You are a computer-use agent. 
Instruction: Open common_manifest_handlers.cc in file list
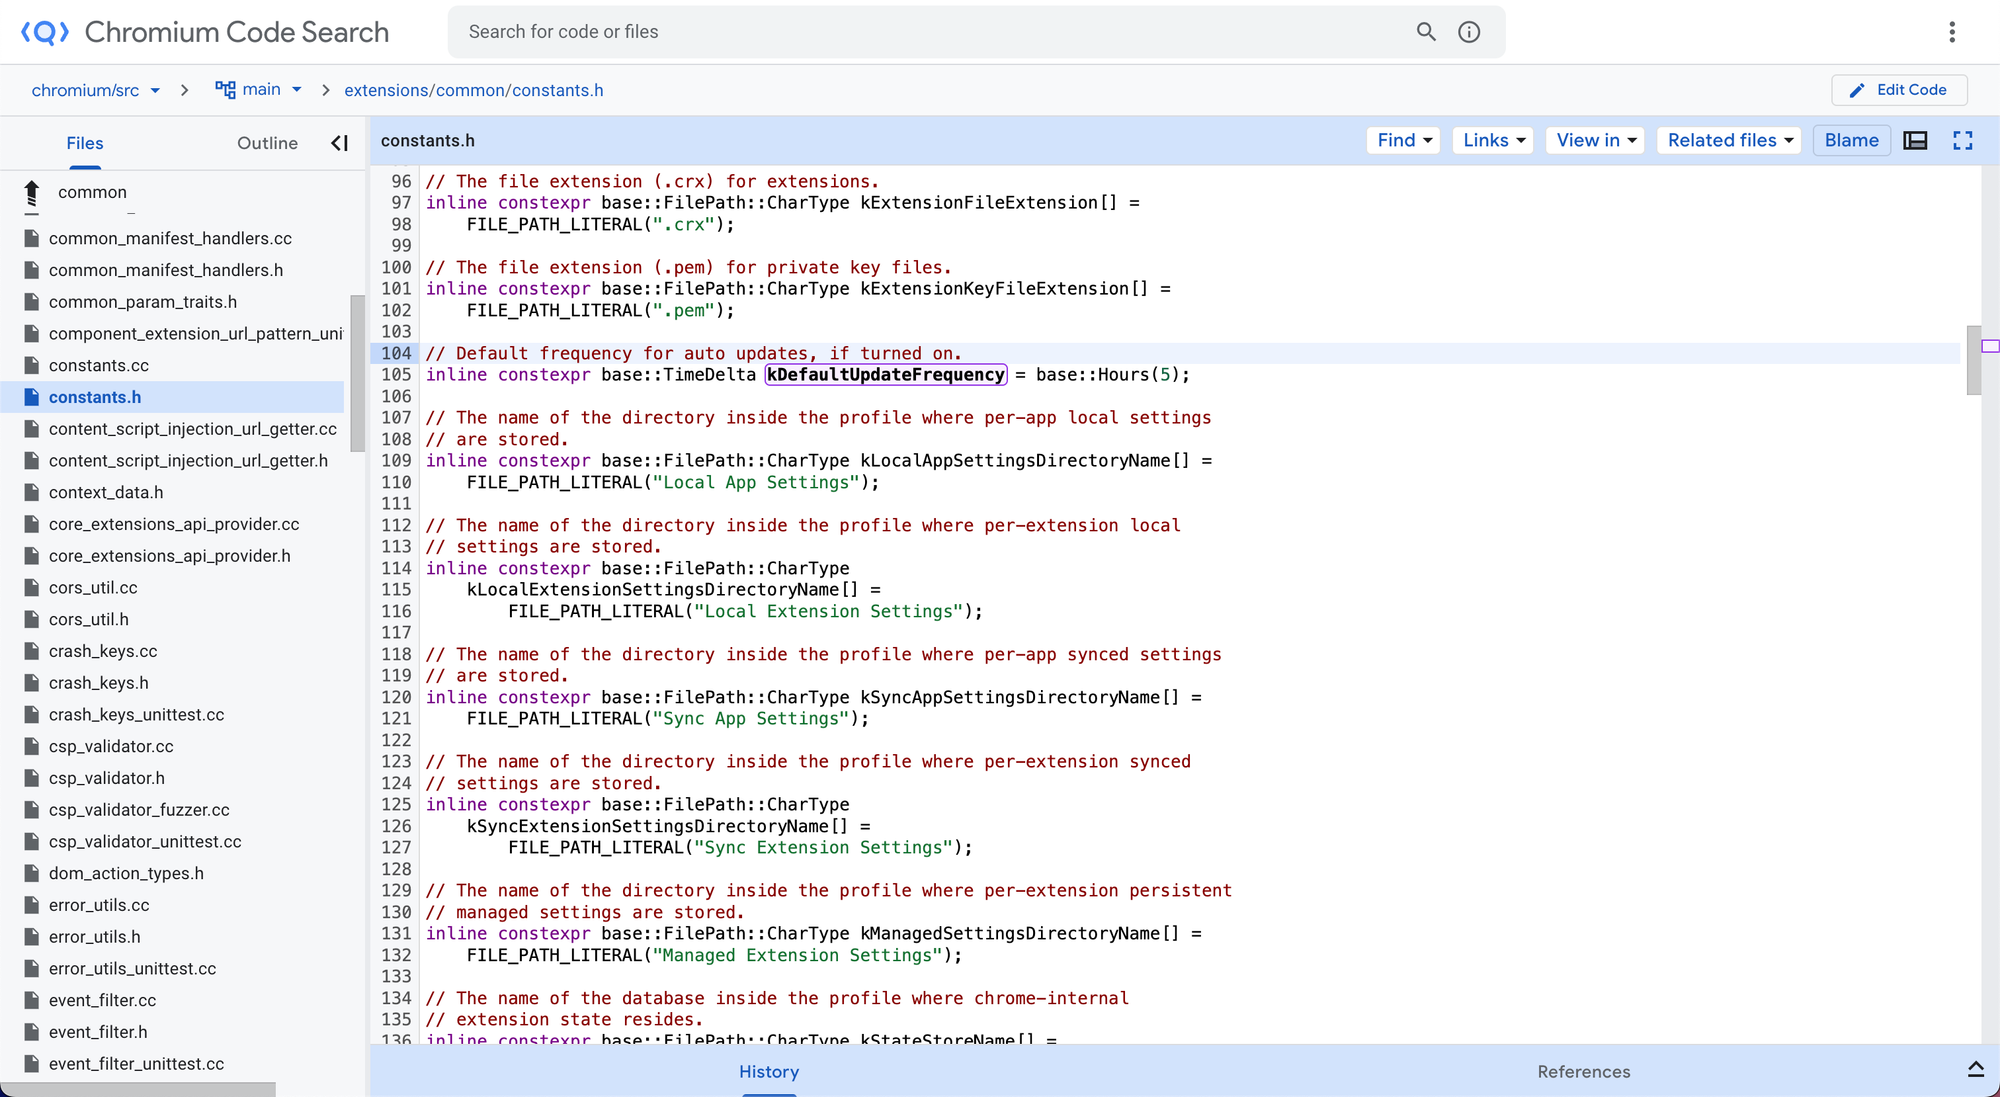[170, 238]
